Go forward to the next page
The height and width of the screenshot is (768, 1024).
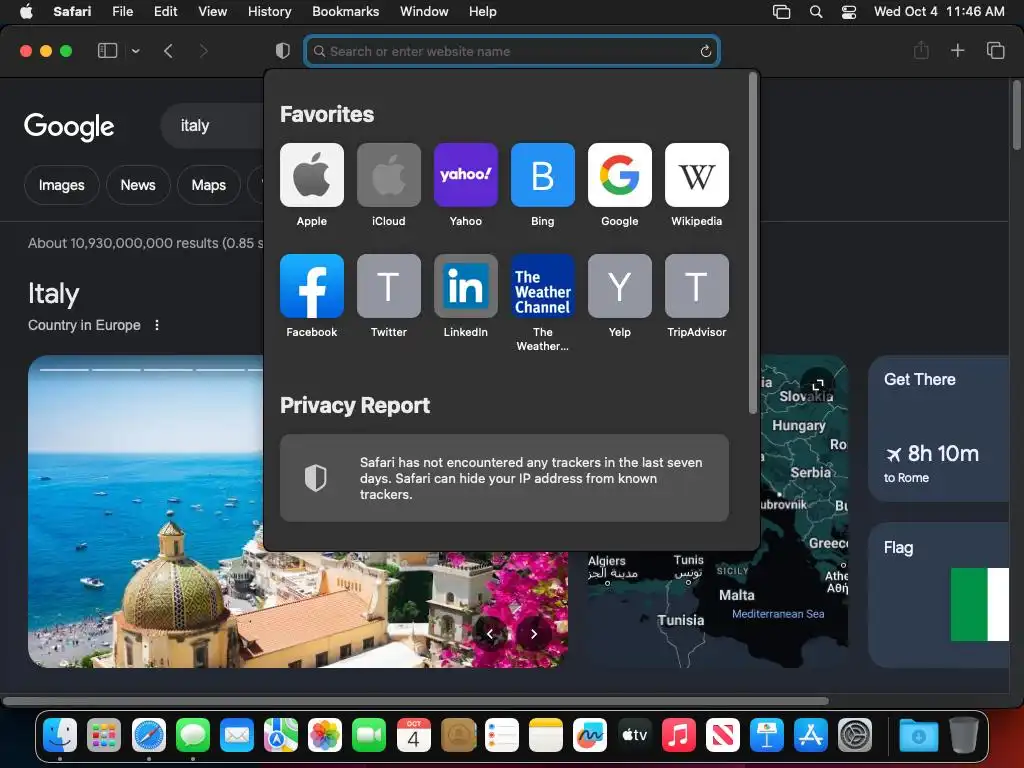[x=203, y=51]
